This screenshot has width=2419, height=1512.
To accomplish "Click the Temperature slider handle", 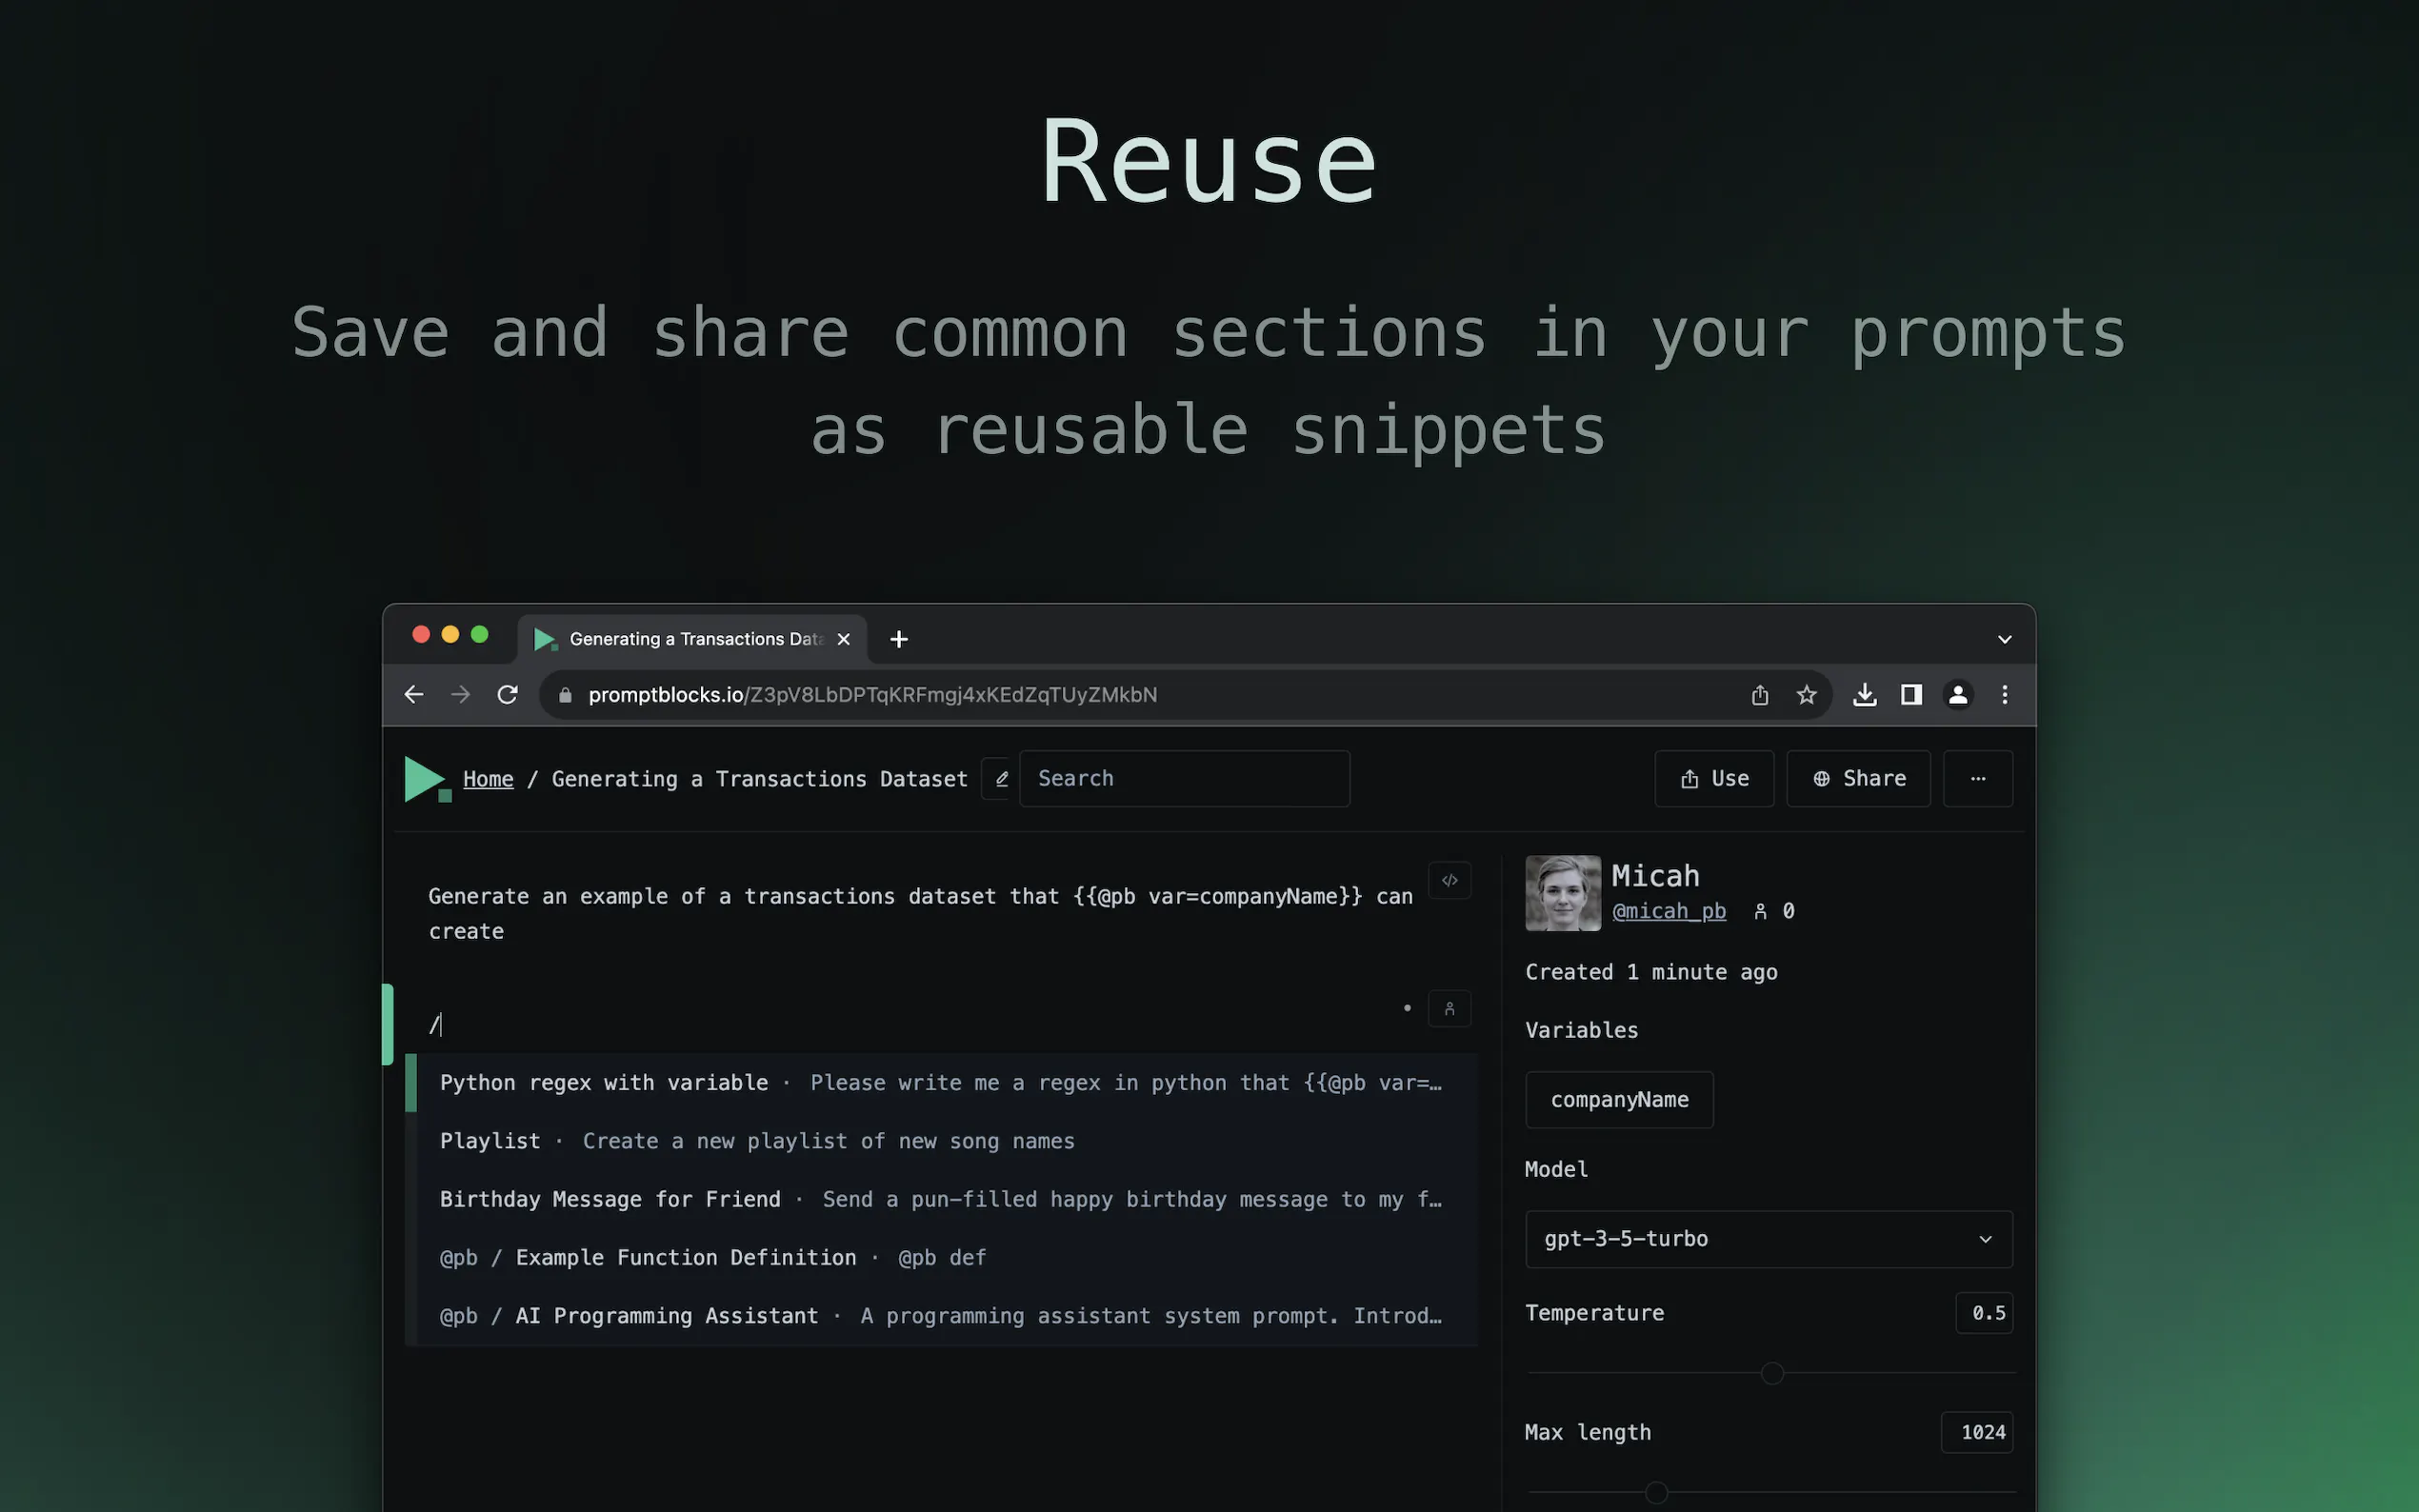I will 1772,1374.
